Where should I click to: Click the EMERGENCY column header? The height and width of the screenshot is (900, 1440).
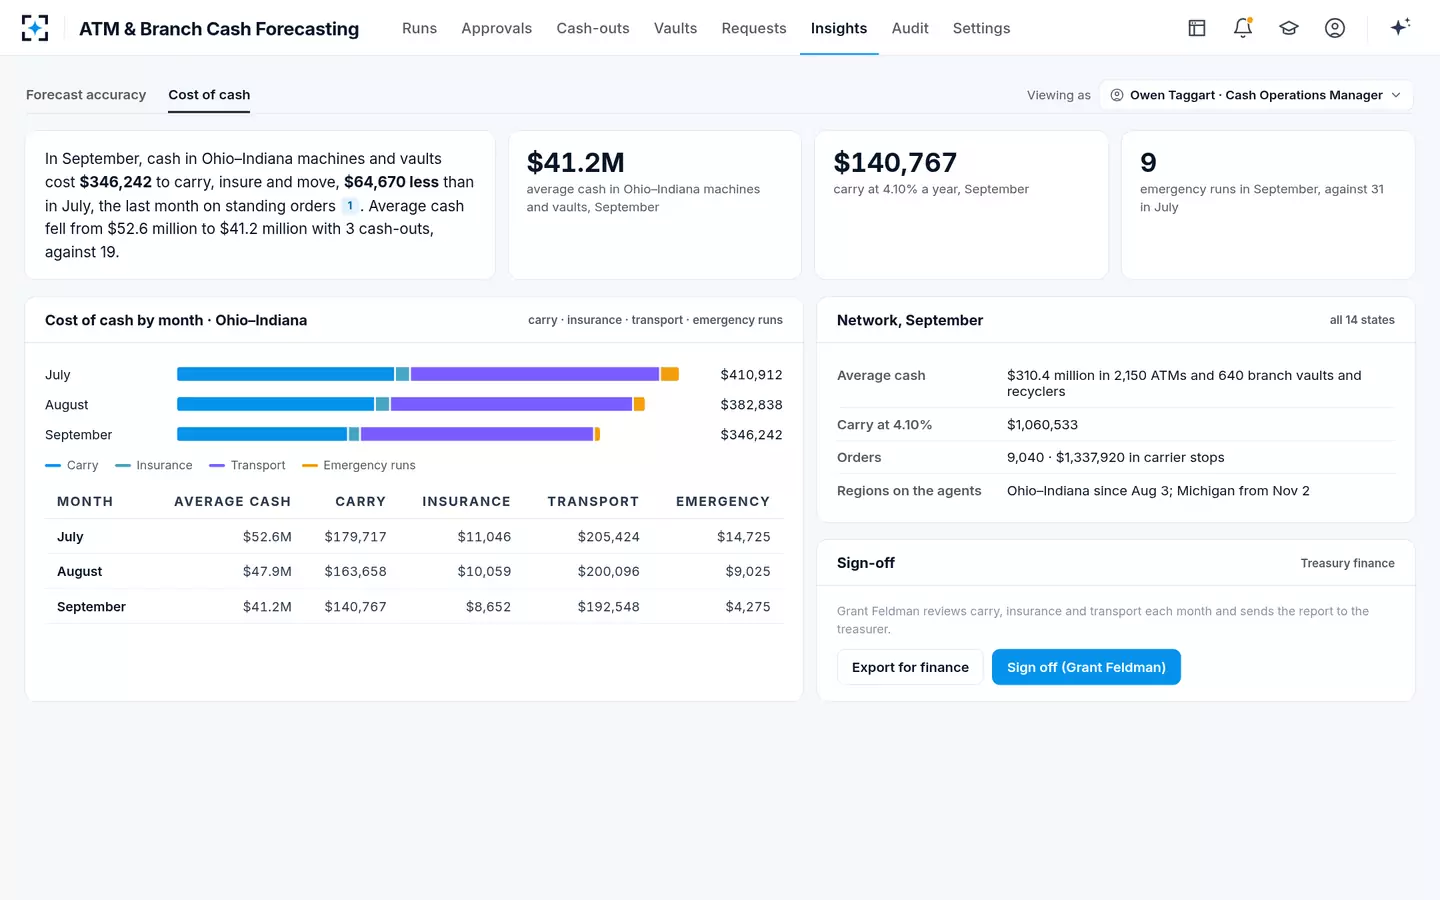click(723, 502)
